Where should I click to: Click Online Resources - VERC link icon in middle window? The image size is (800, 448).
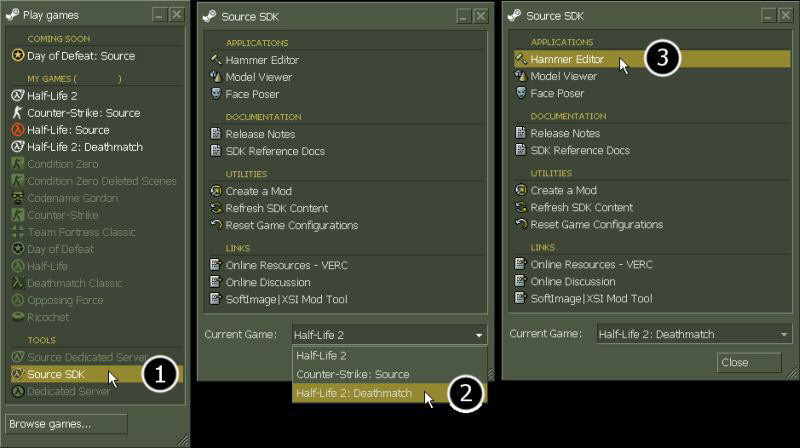point(216,265)
